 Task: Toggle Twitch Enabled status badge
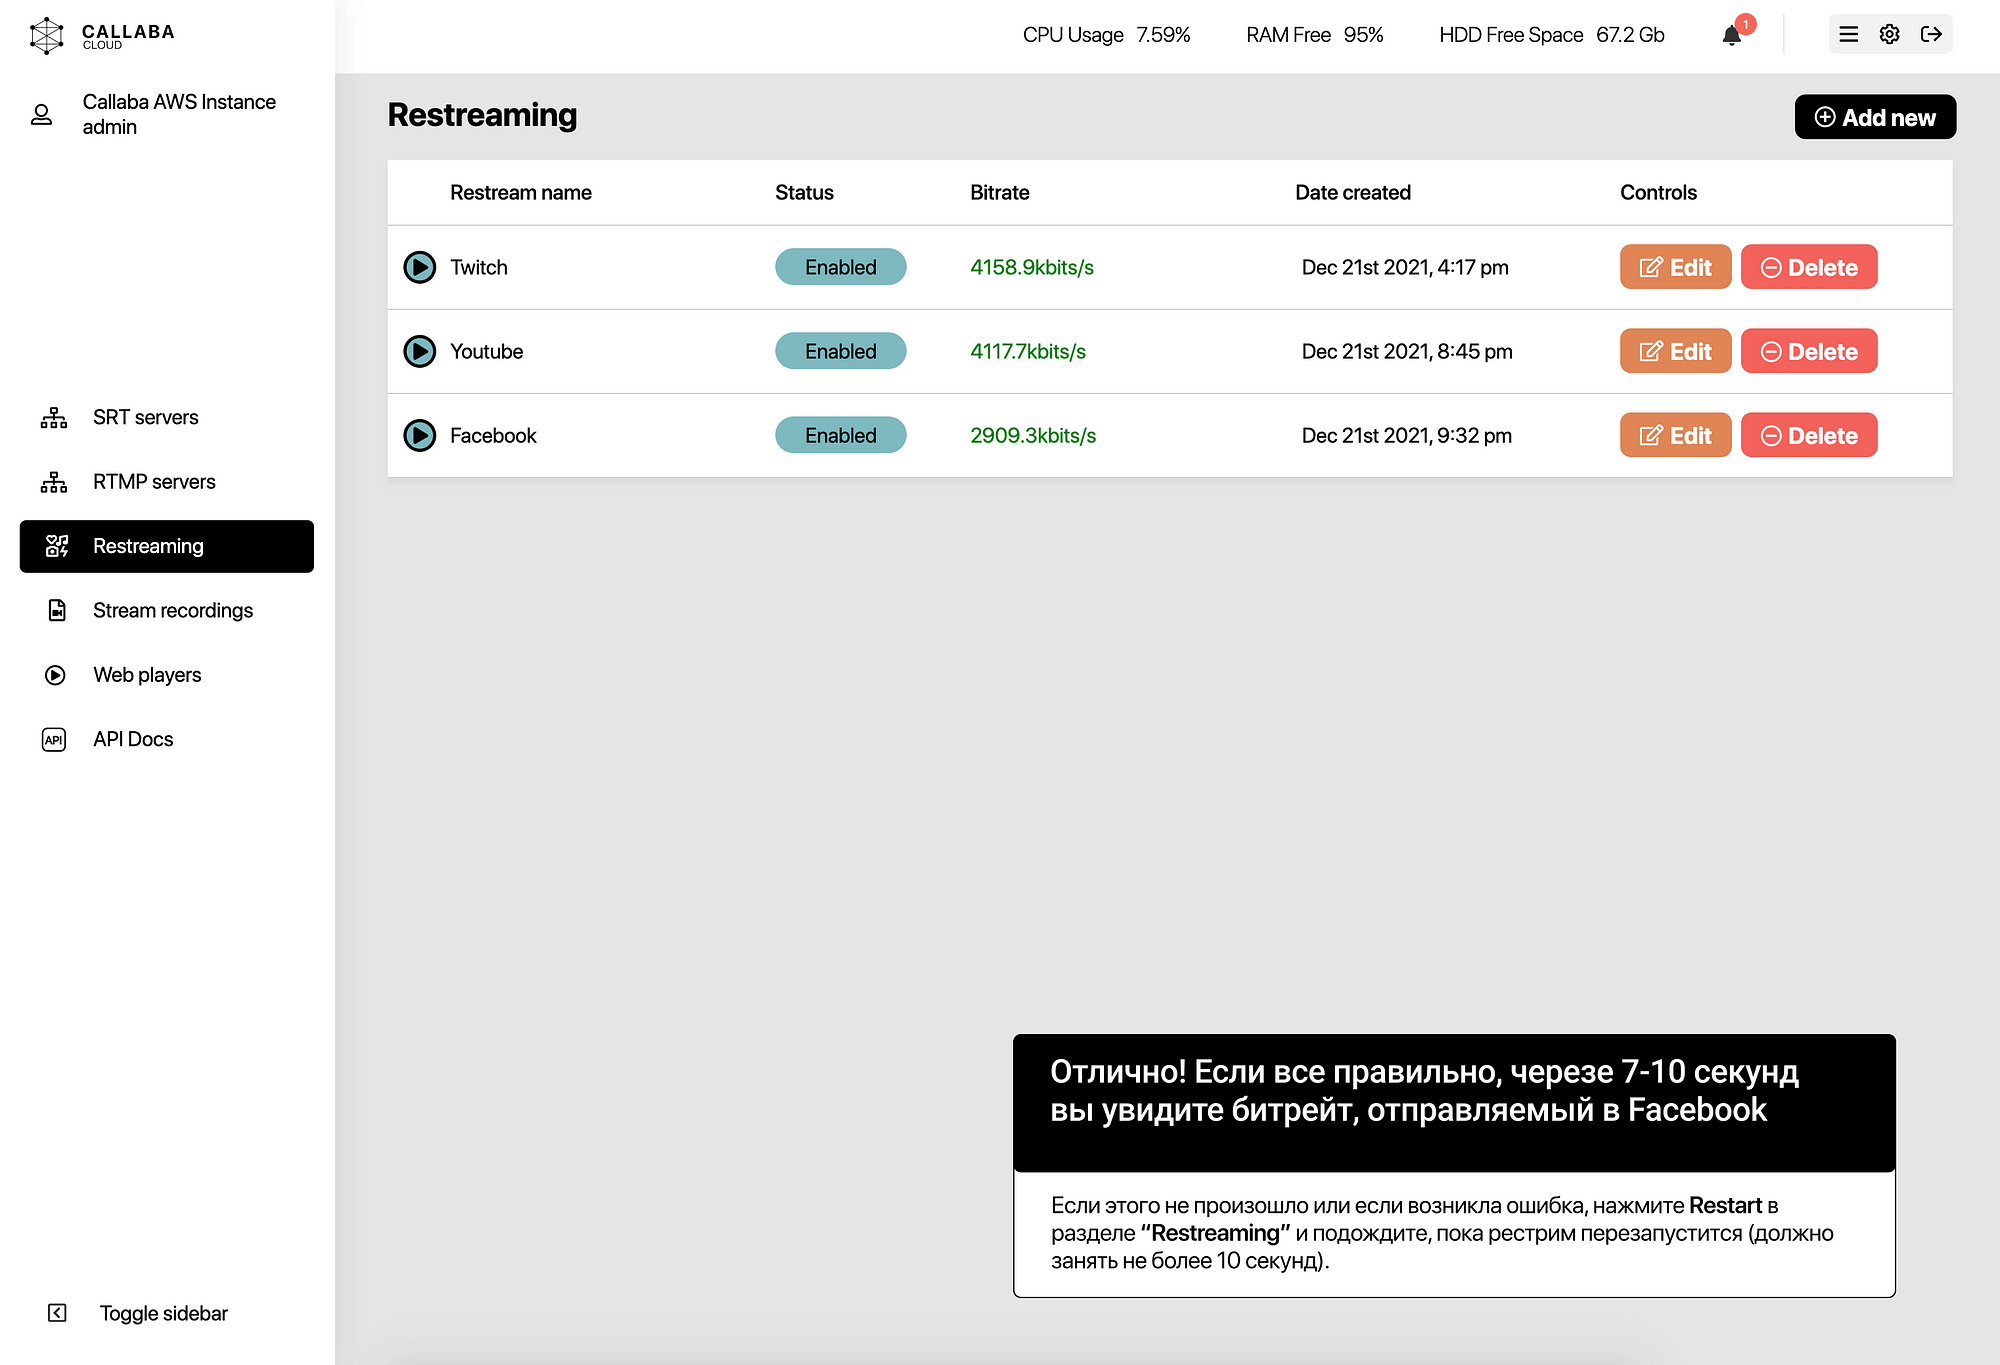[x=841, y=267]
